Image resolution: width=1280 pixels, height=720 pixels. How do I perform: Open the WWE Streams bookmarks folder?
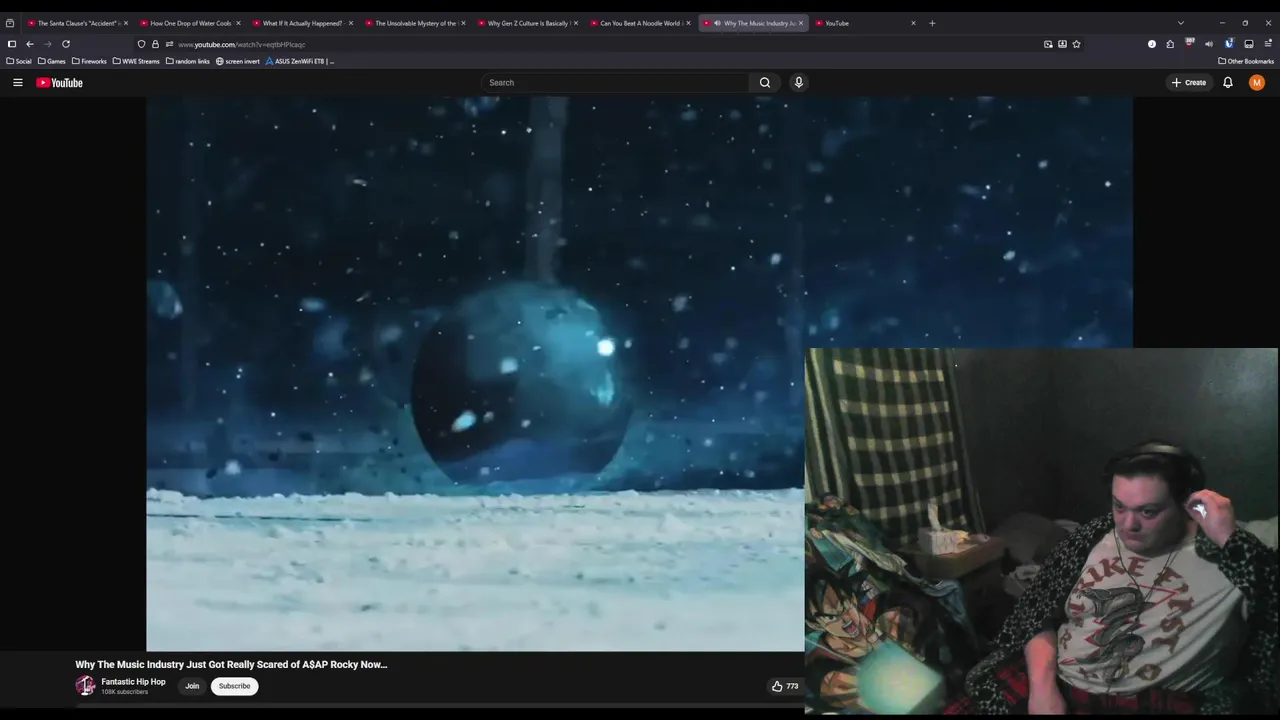point(136,61)
